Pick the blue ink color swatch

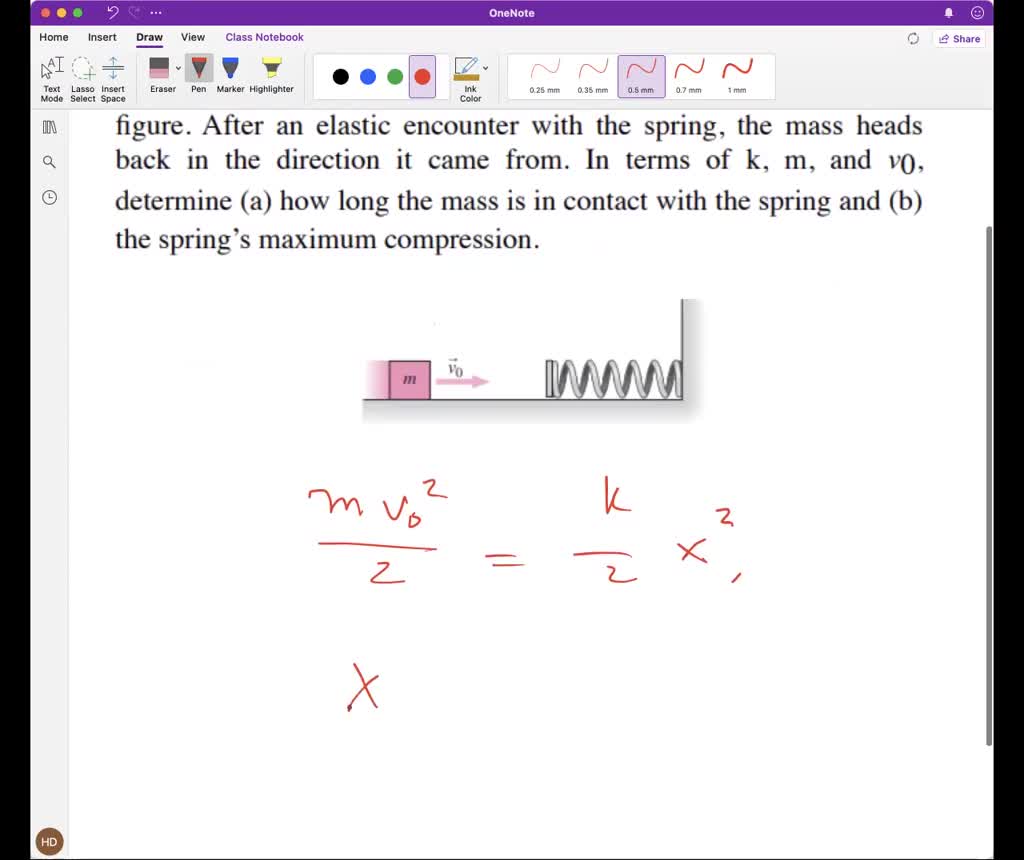point(368,76)
